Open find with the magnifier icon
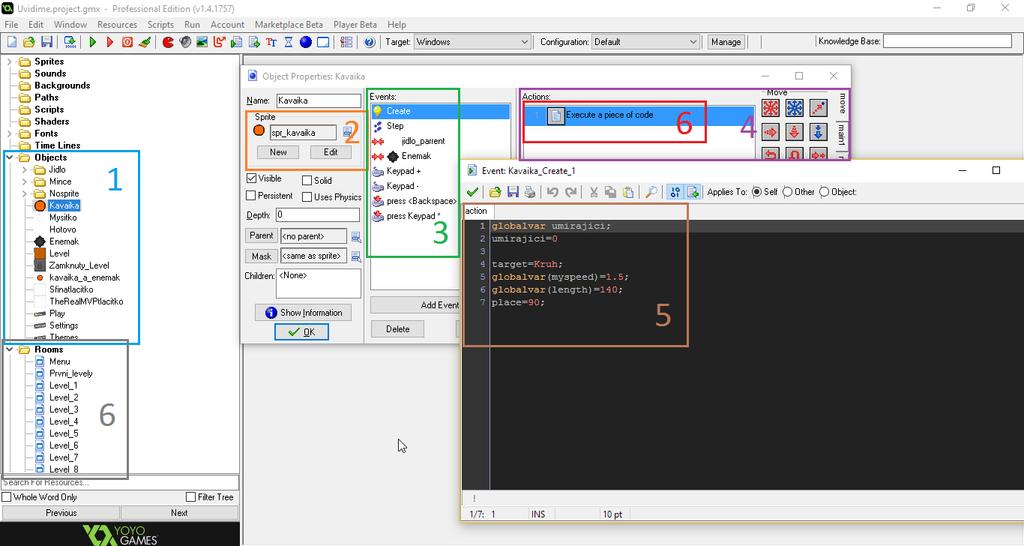 coord(651,192)
